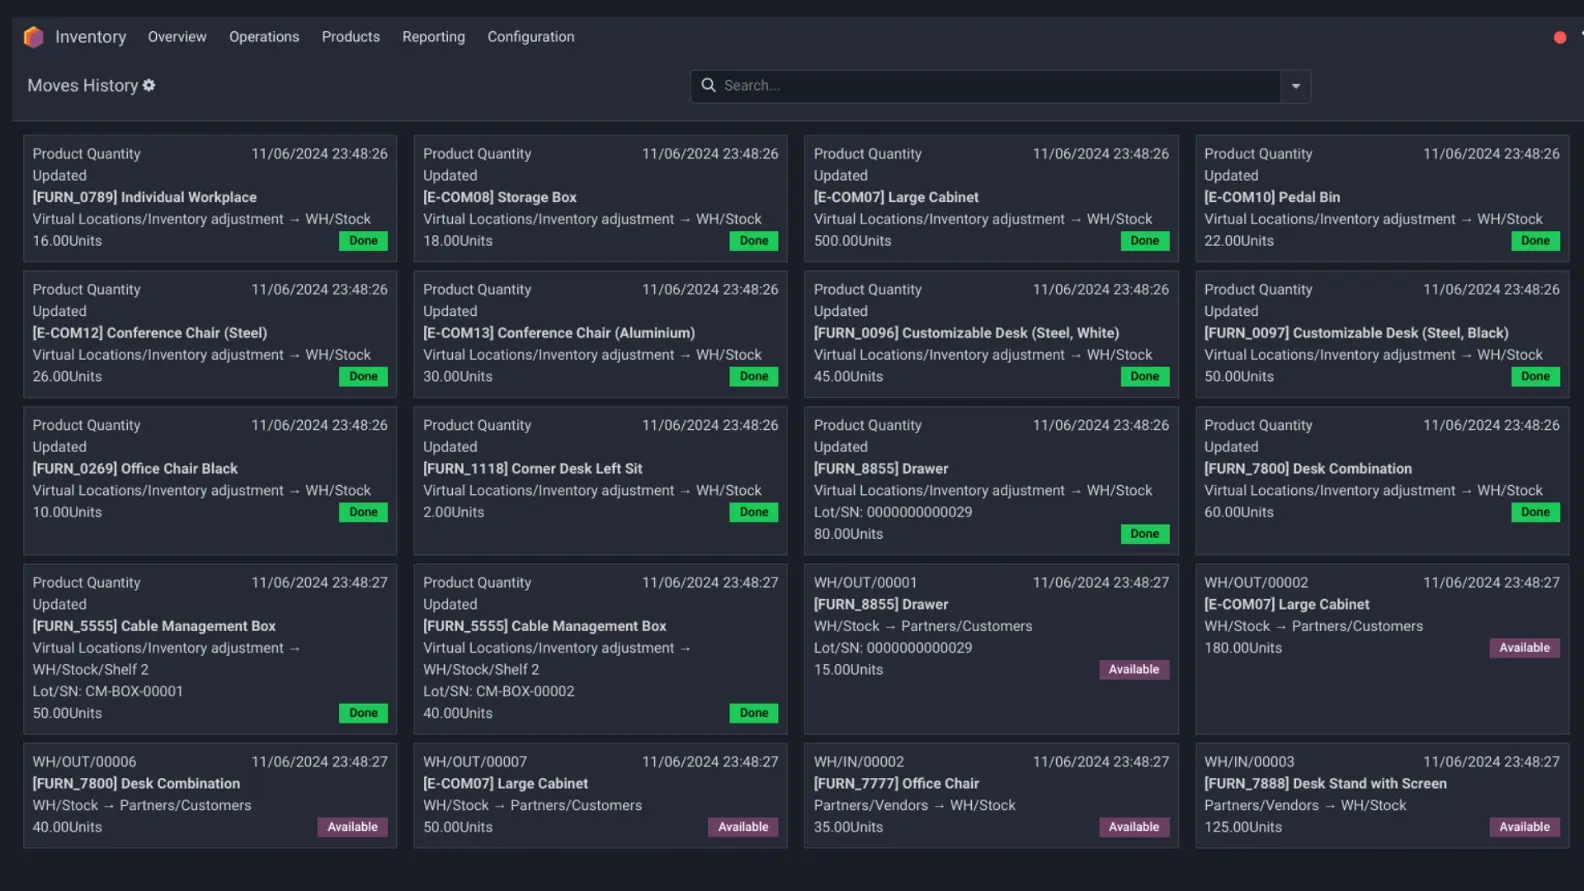This screenshot has width=1584, height=891.
Task: Open the [E-COM08] Storage Box card
Action: pos(600,198)
